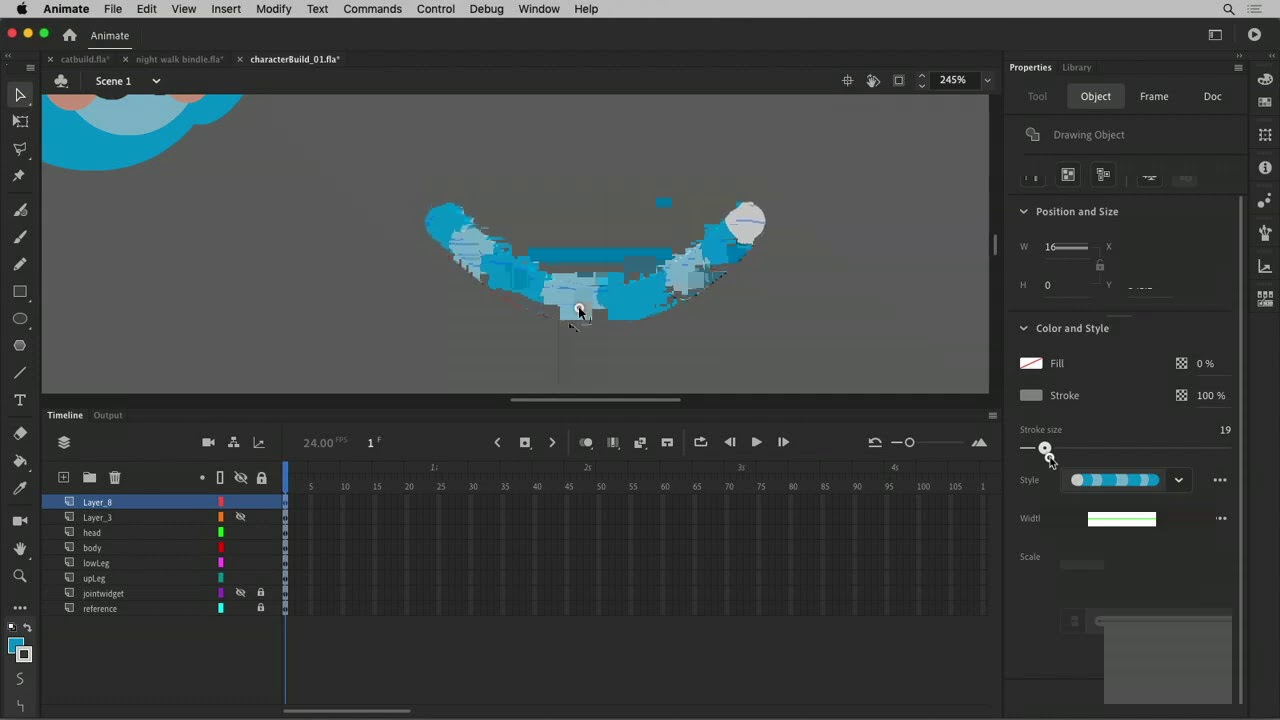The width and height of the screenshot is (1280, 720).
Task: Select the Free Transform tool
Action: pyautogui.click(x=20, y=121)
